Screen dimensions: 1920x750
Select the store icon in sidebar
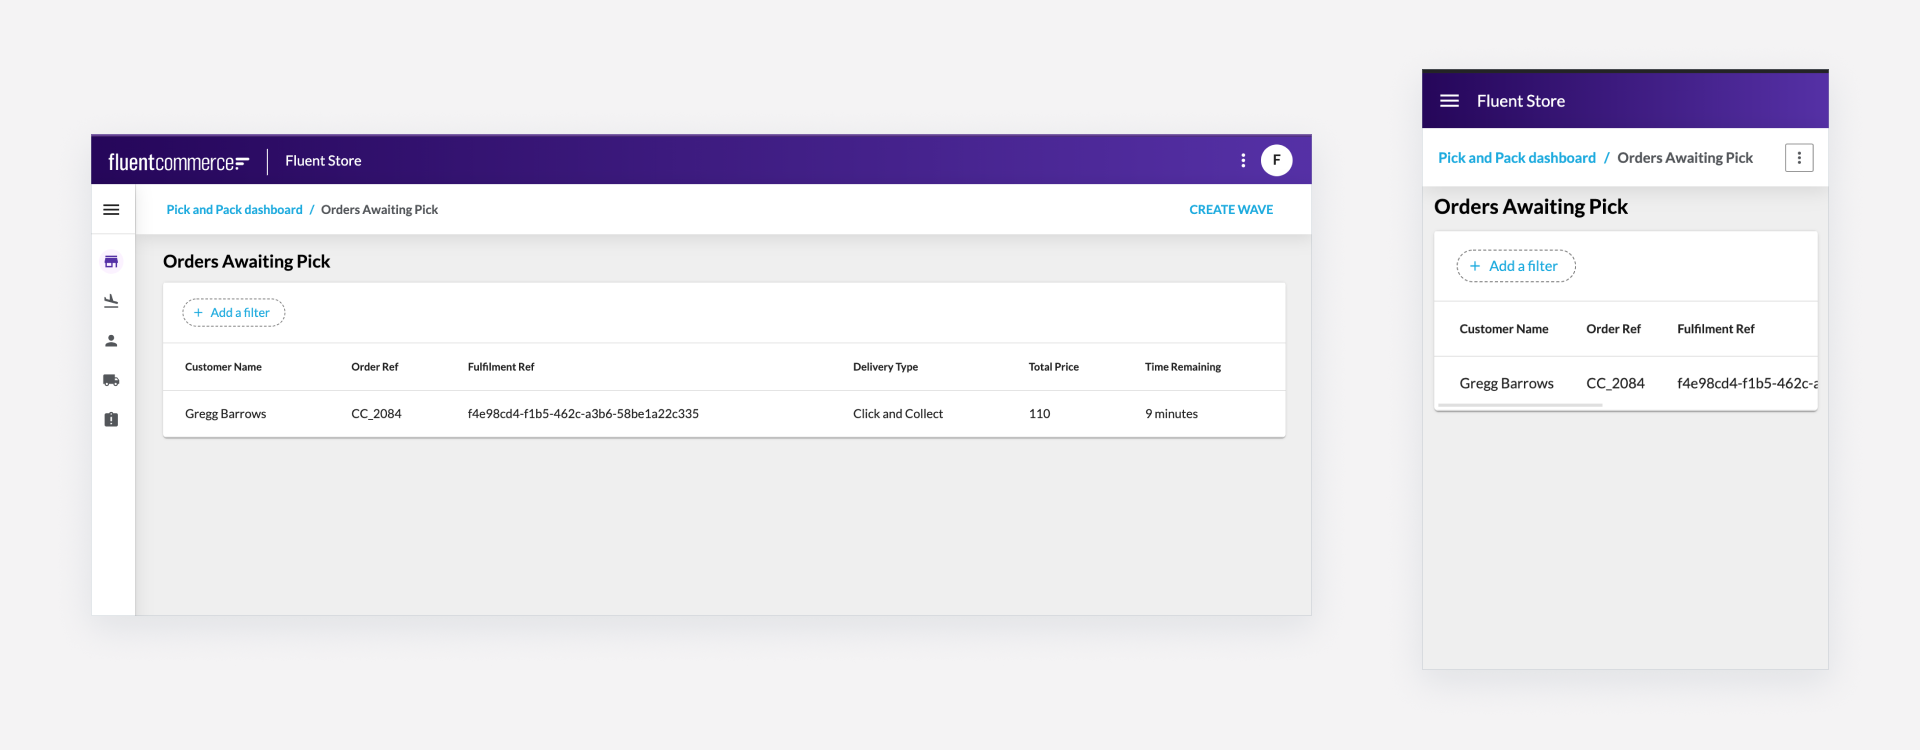click(111, 262)
